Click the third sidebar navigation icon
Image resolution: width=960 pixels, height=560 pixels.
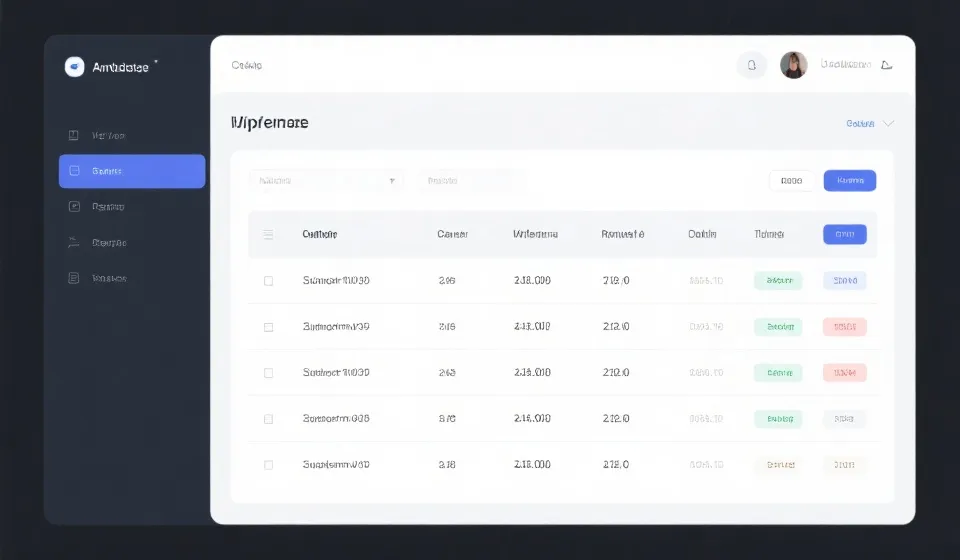pyautogui.click(x=73, y=207)
